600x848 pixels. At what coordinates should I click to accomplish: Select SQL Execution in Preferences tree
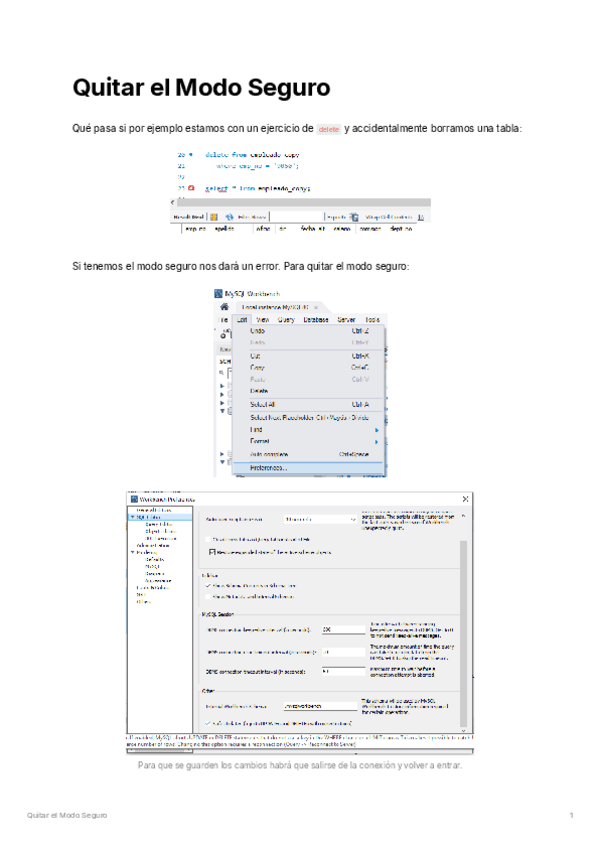161,538
